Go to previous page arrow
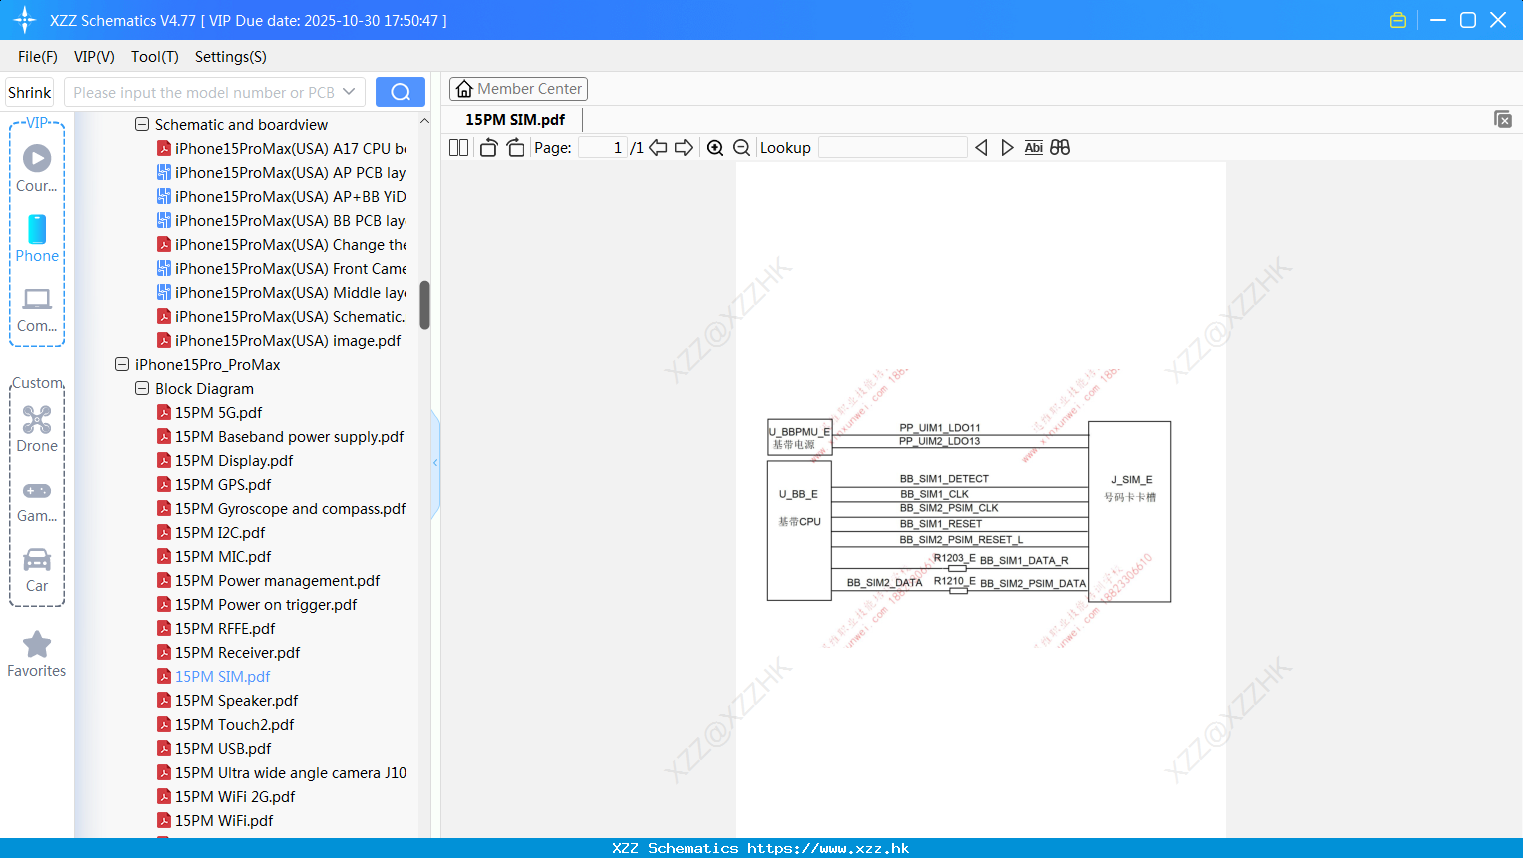Screen dimensions: 1523x858 pos(658,147)
